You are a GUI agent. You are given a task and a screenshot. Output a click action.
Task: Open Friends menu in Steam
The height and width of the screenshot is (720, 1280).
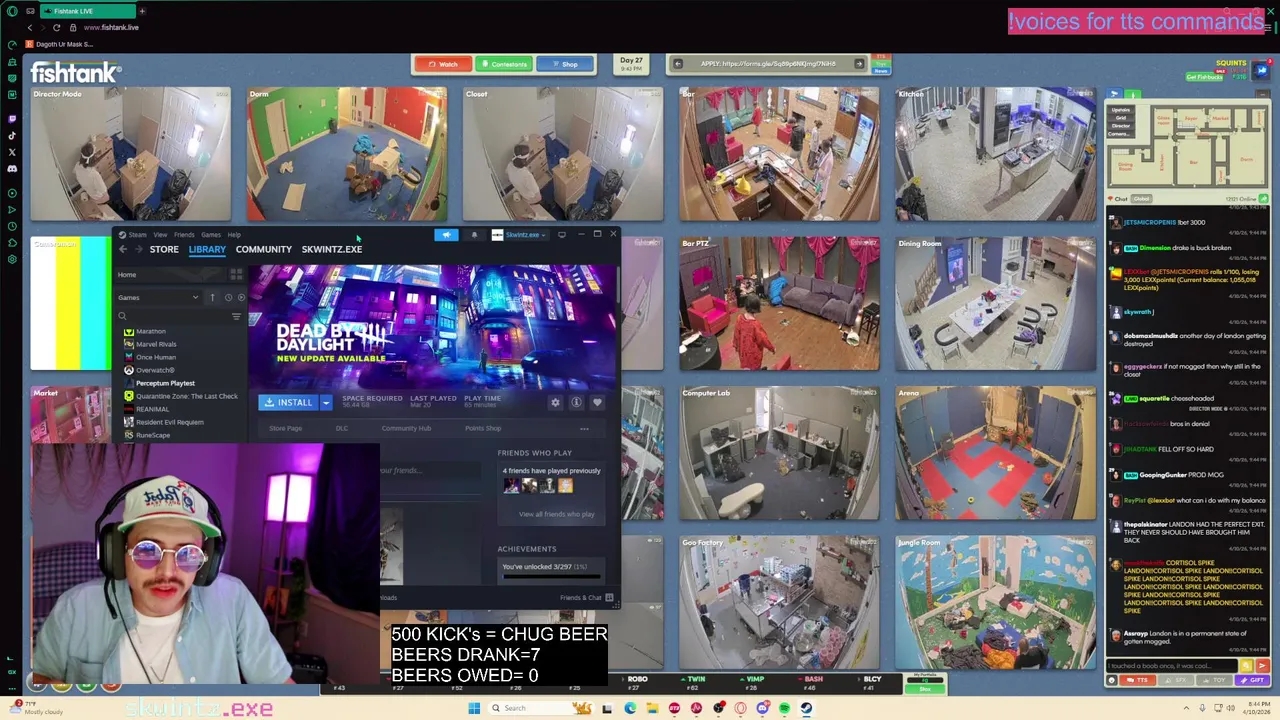[x=184, y=235]
